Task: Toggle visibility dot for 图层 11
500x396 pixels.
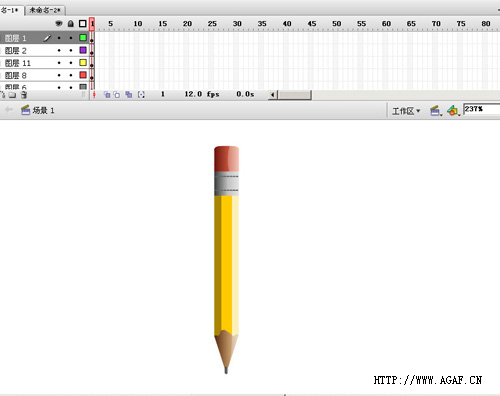Action: coord(59,63)
